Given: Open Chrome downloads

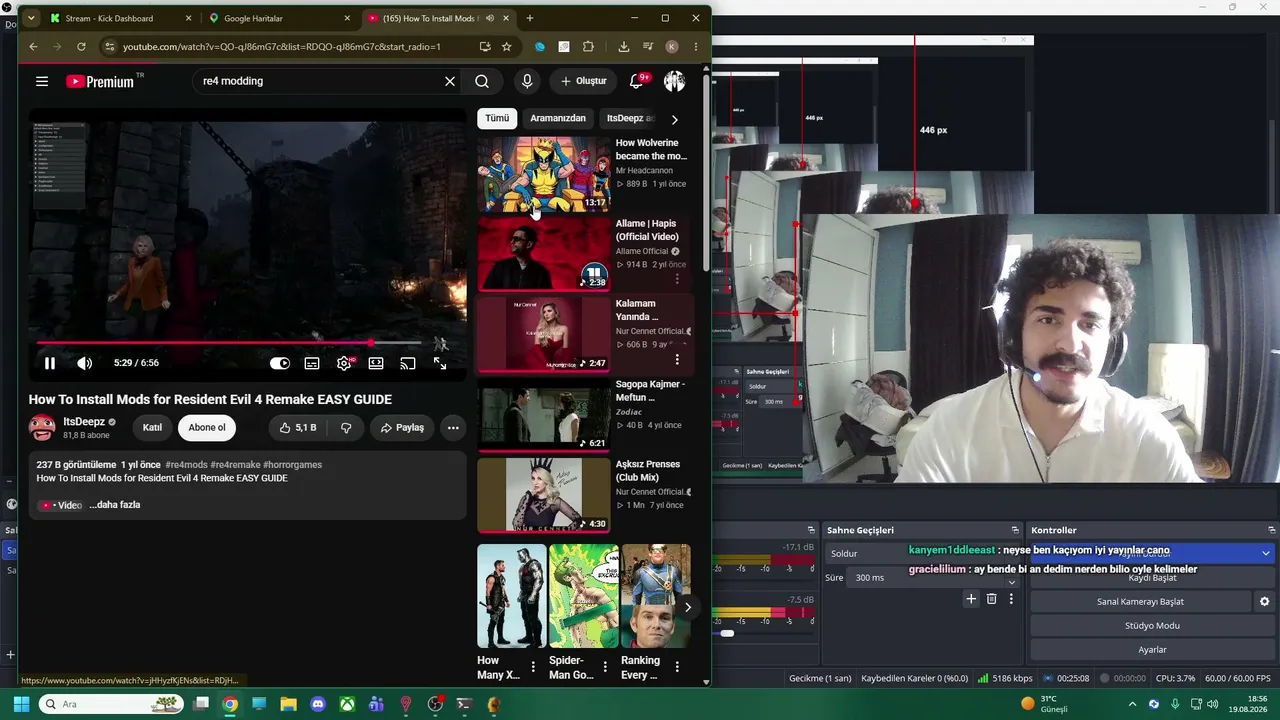Looking at the screenshot, I should point(624,46).
